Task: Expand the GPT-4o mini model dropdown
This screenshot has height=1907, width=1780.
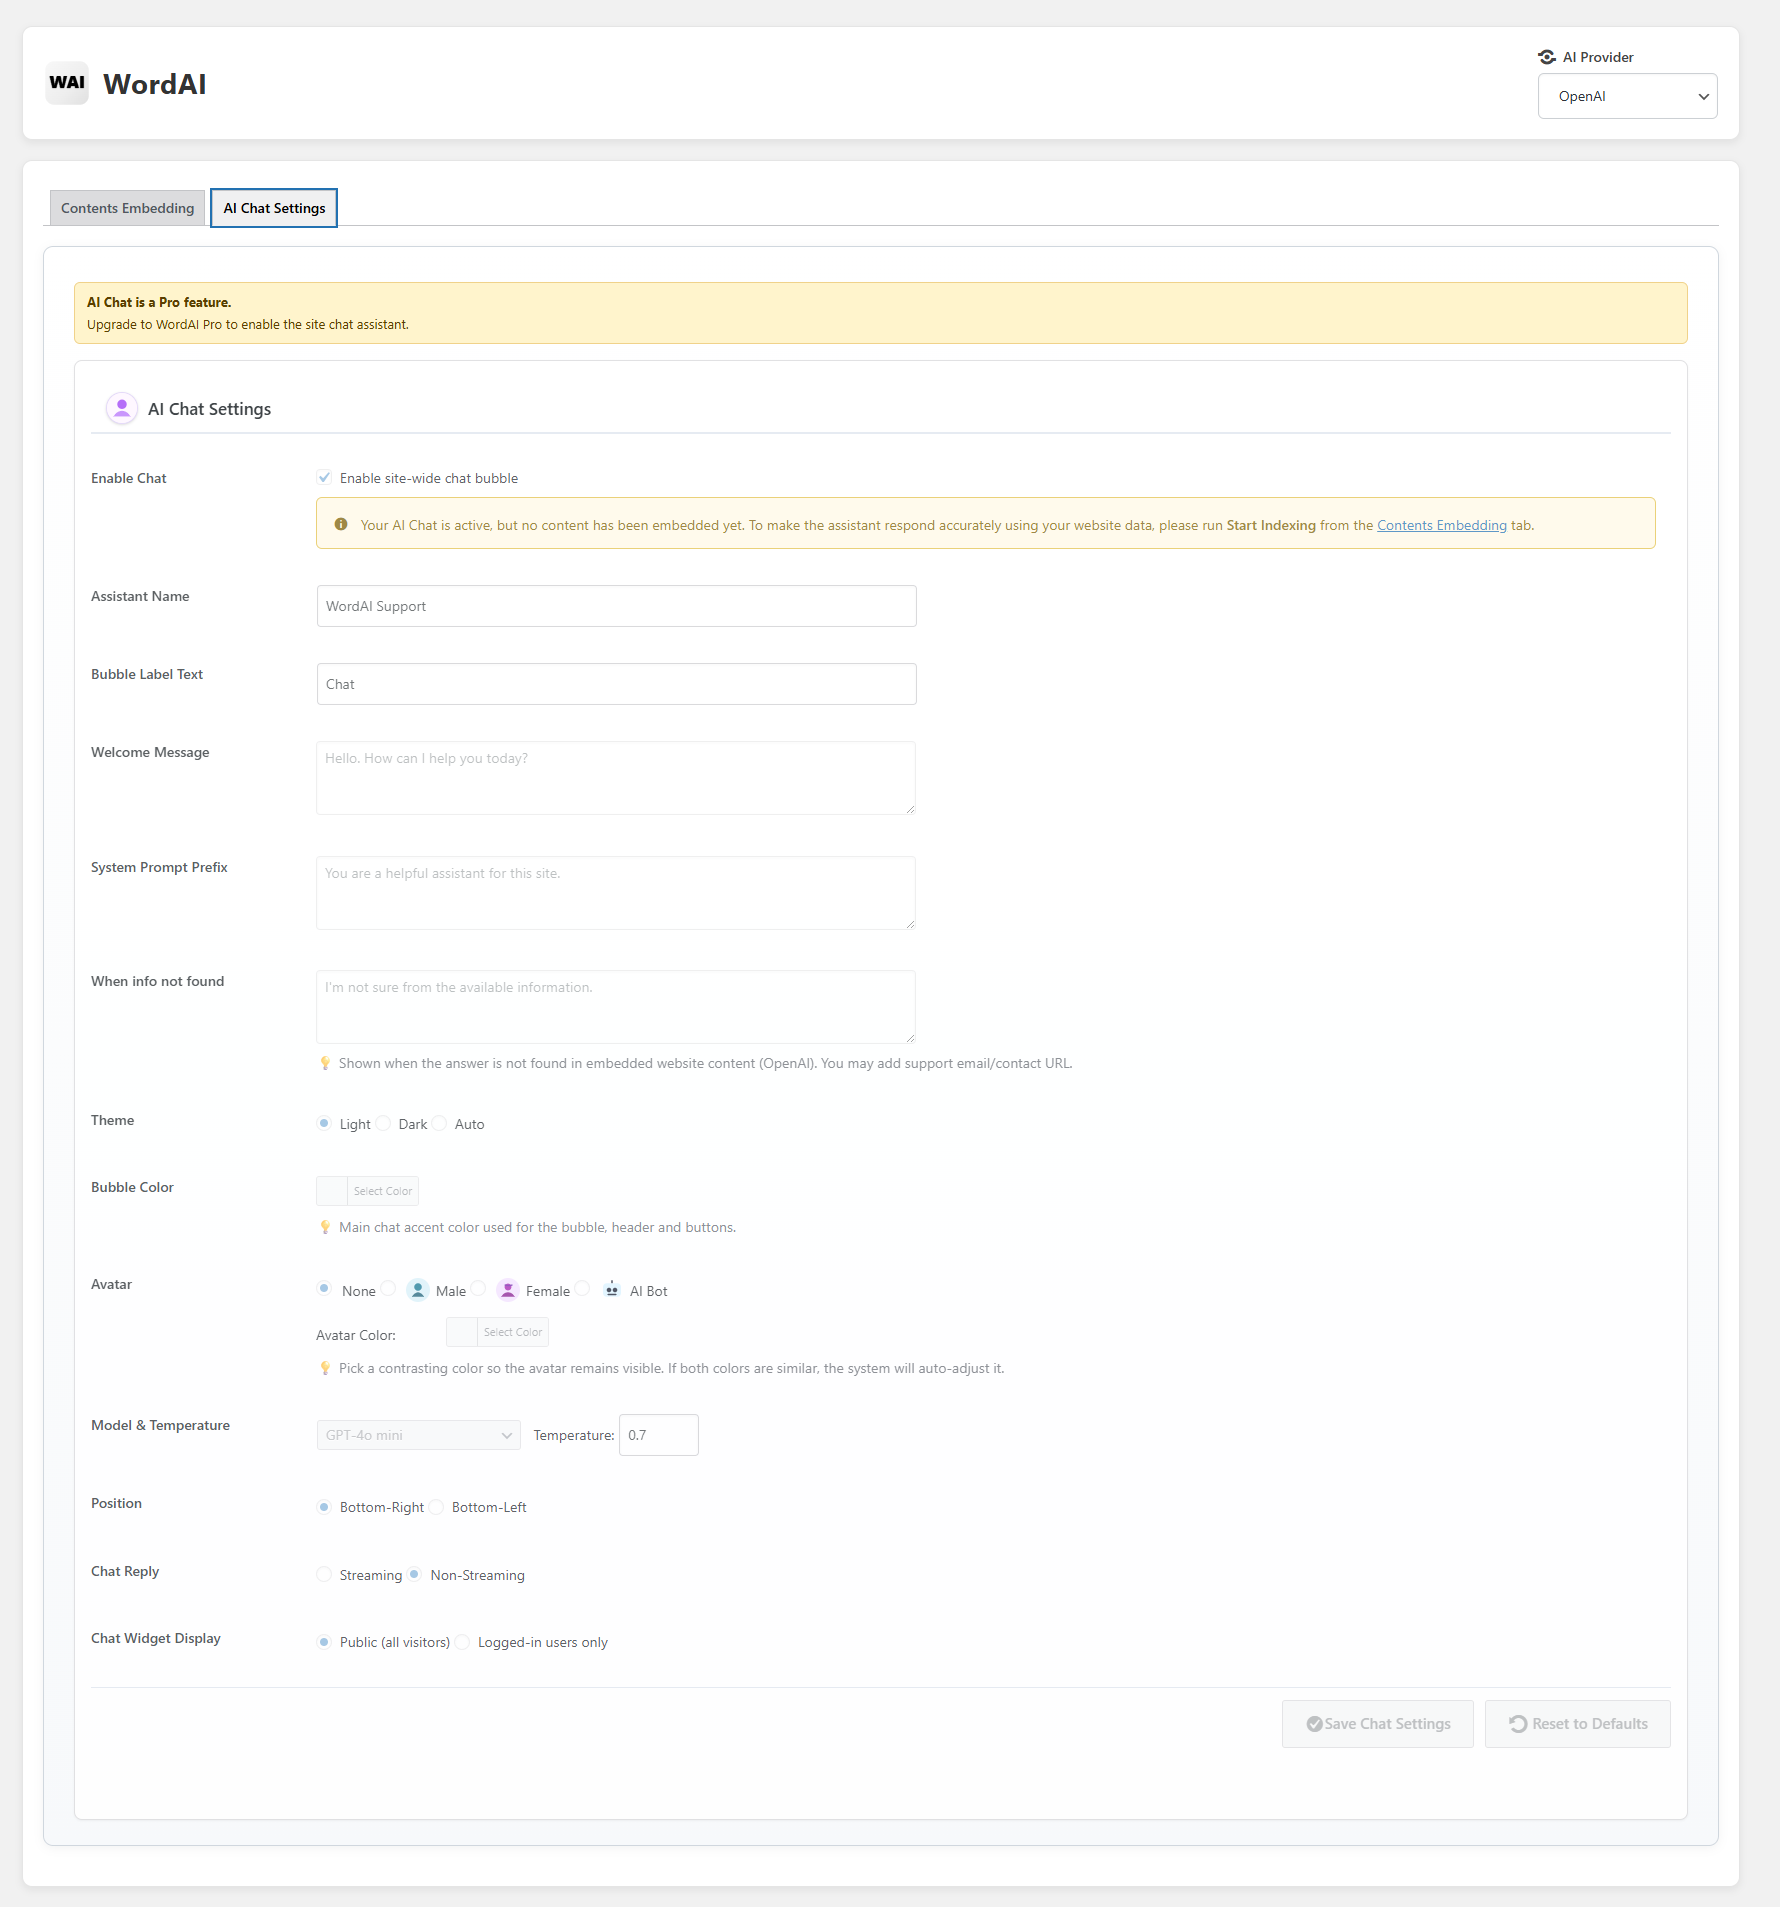Action: [418, 1435]
